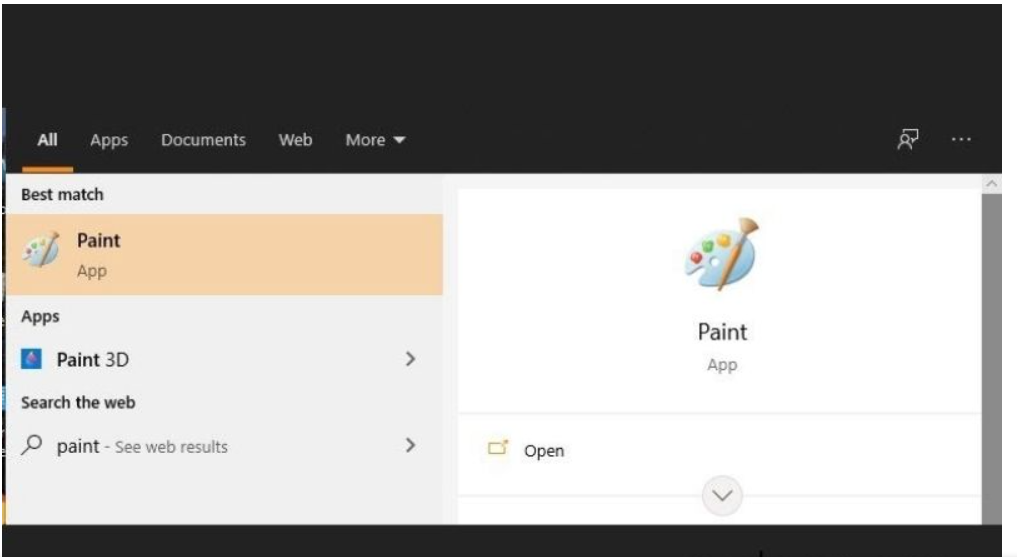Screen dimensions: 1017x557
Task: Click the large Paint icon in preview pane
Action: click(722, 254)
